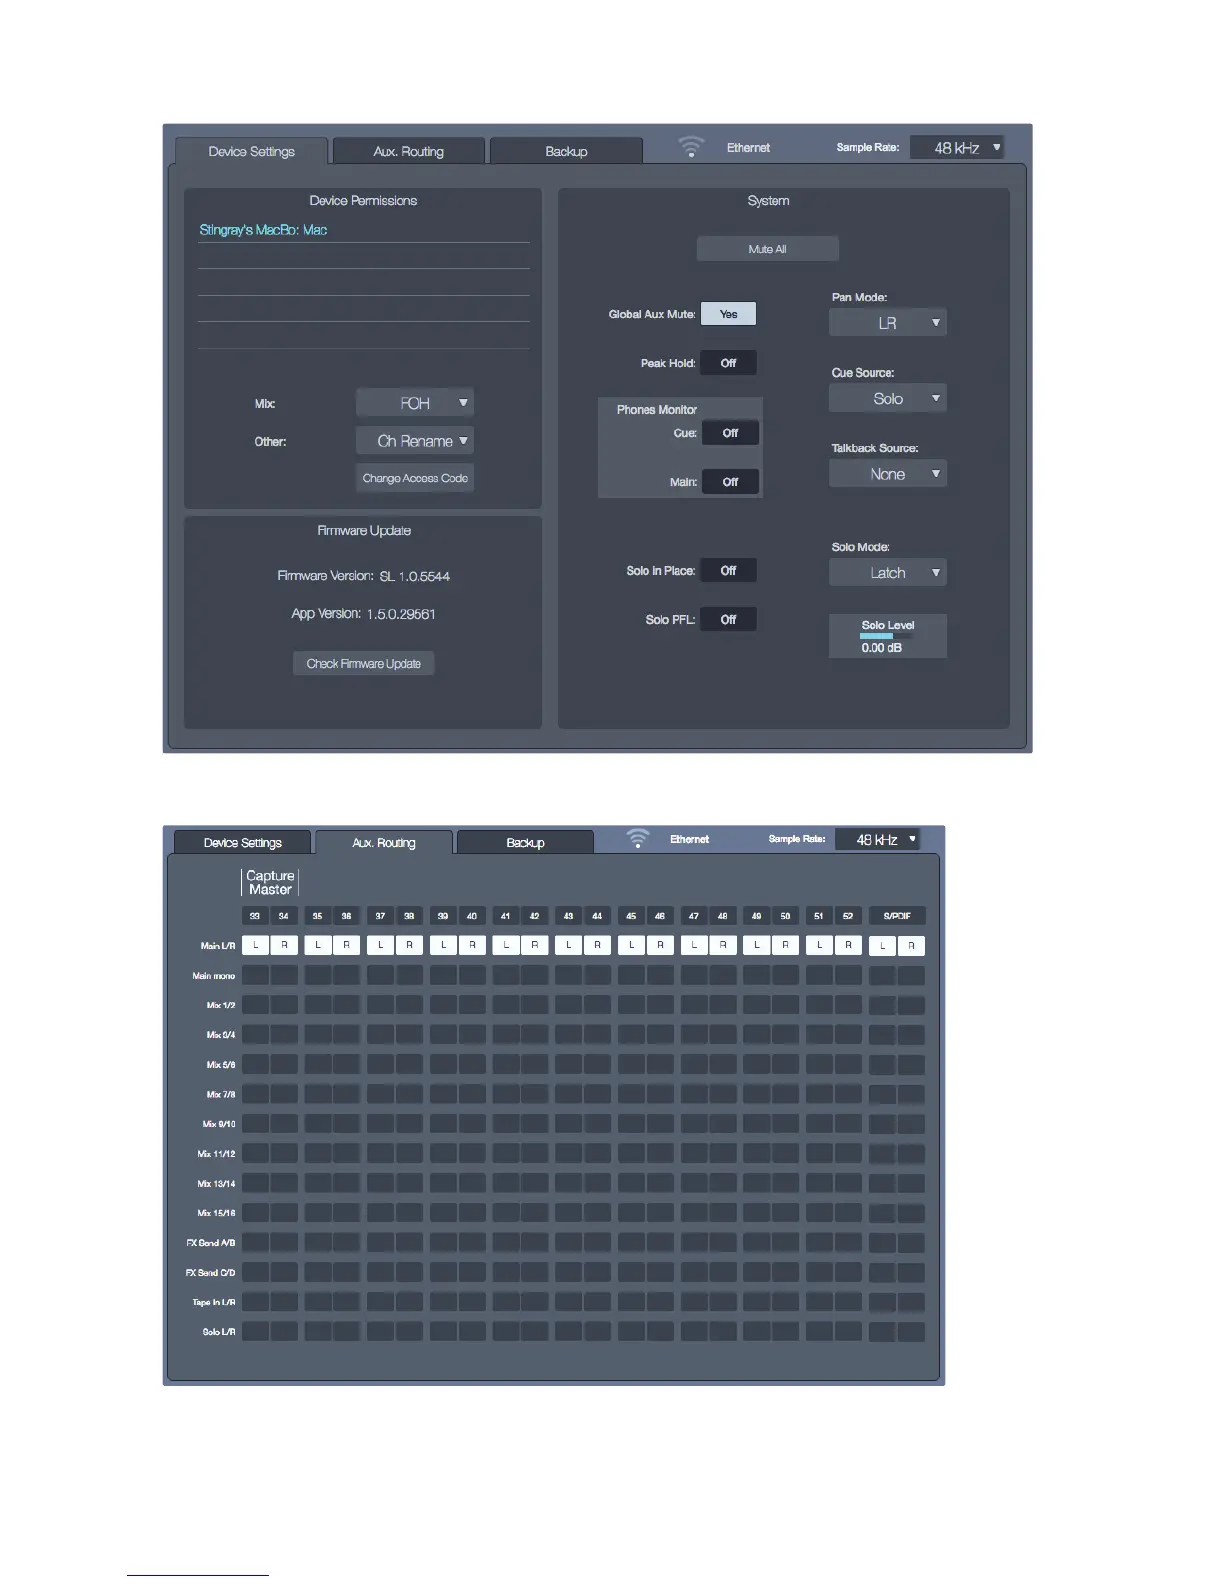Toggle Main L/R L cell under column 41
The image size is (1224, 1584).
click(x=506, y=945)
